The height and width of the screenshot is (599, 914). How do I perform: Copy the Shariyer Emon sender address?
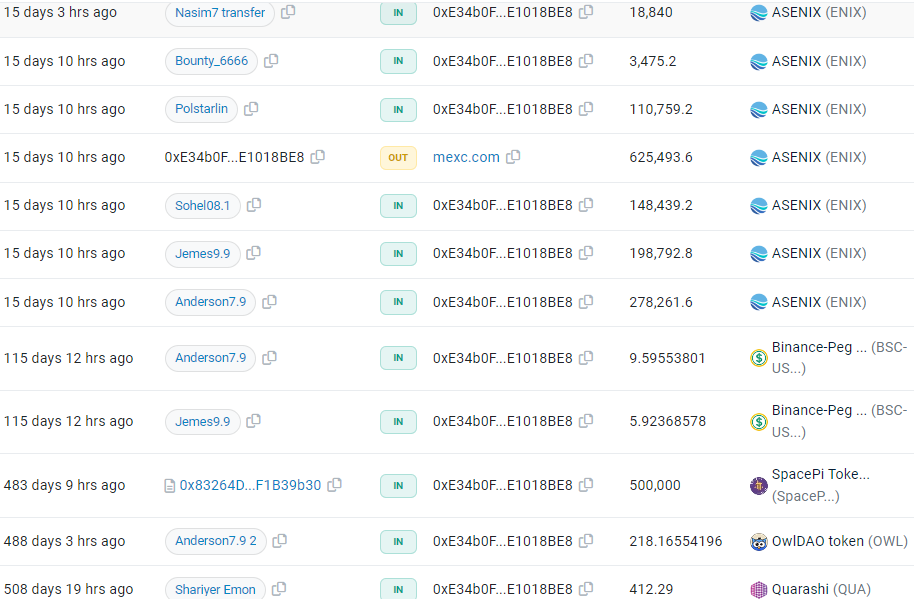tap(279, 589)
